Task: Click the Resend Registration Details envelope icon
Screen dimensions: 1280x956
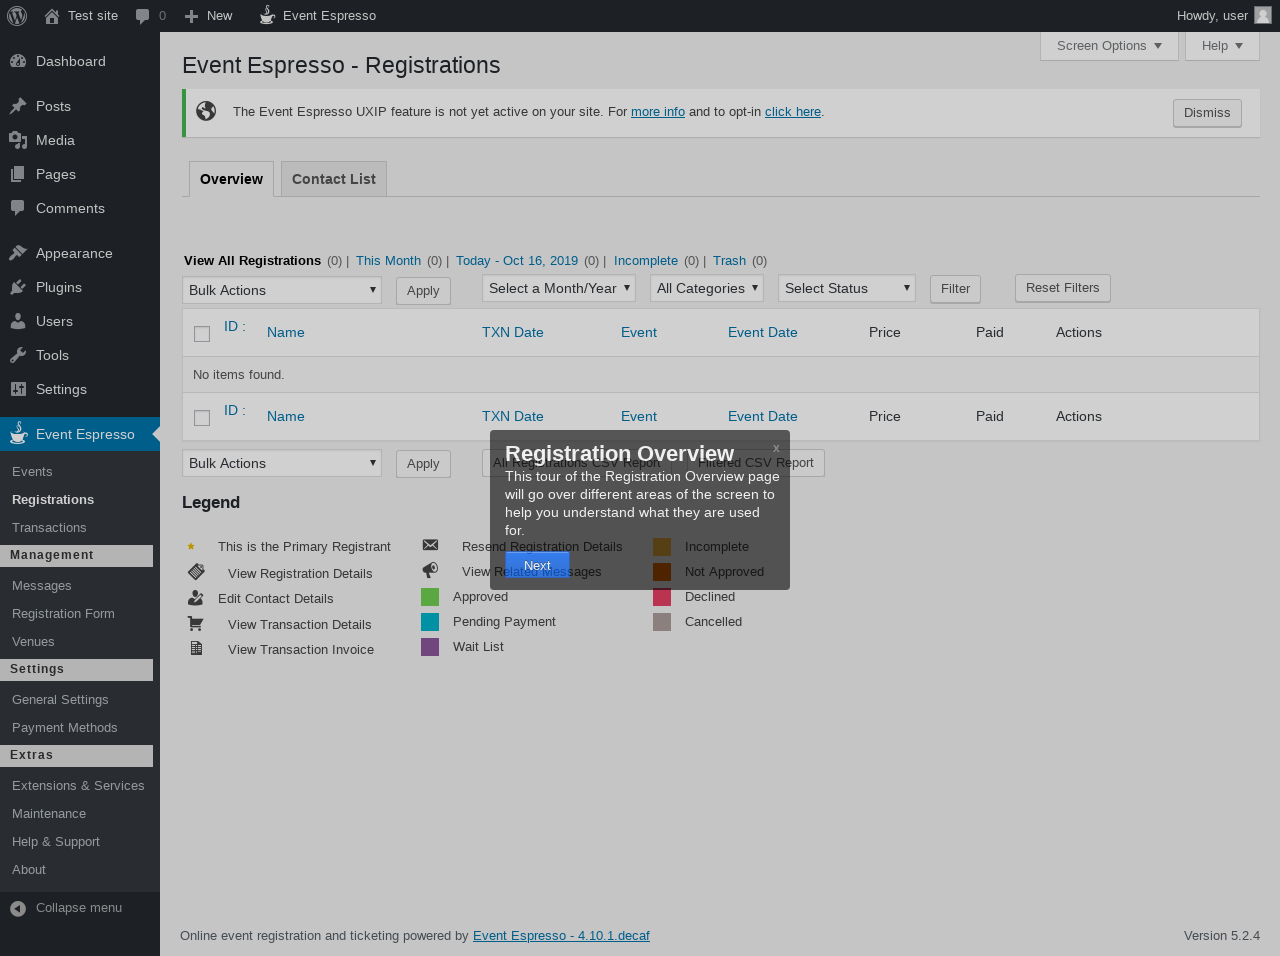Action: tap(430, 545)
